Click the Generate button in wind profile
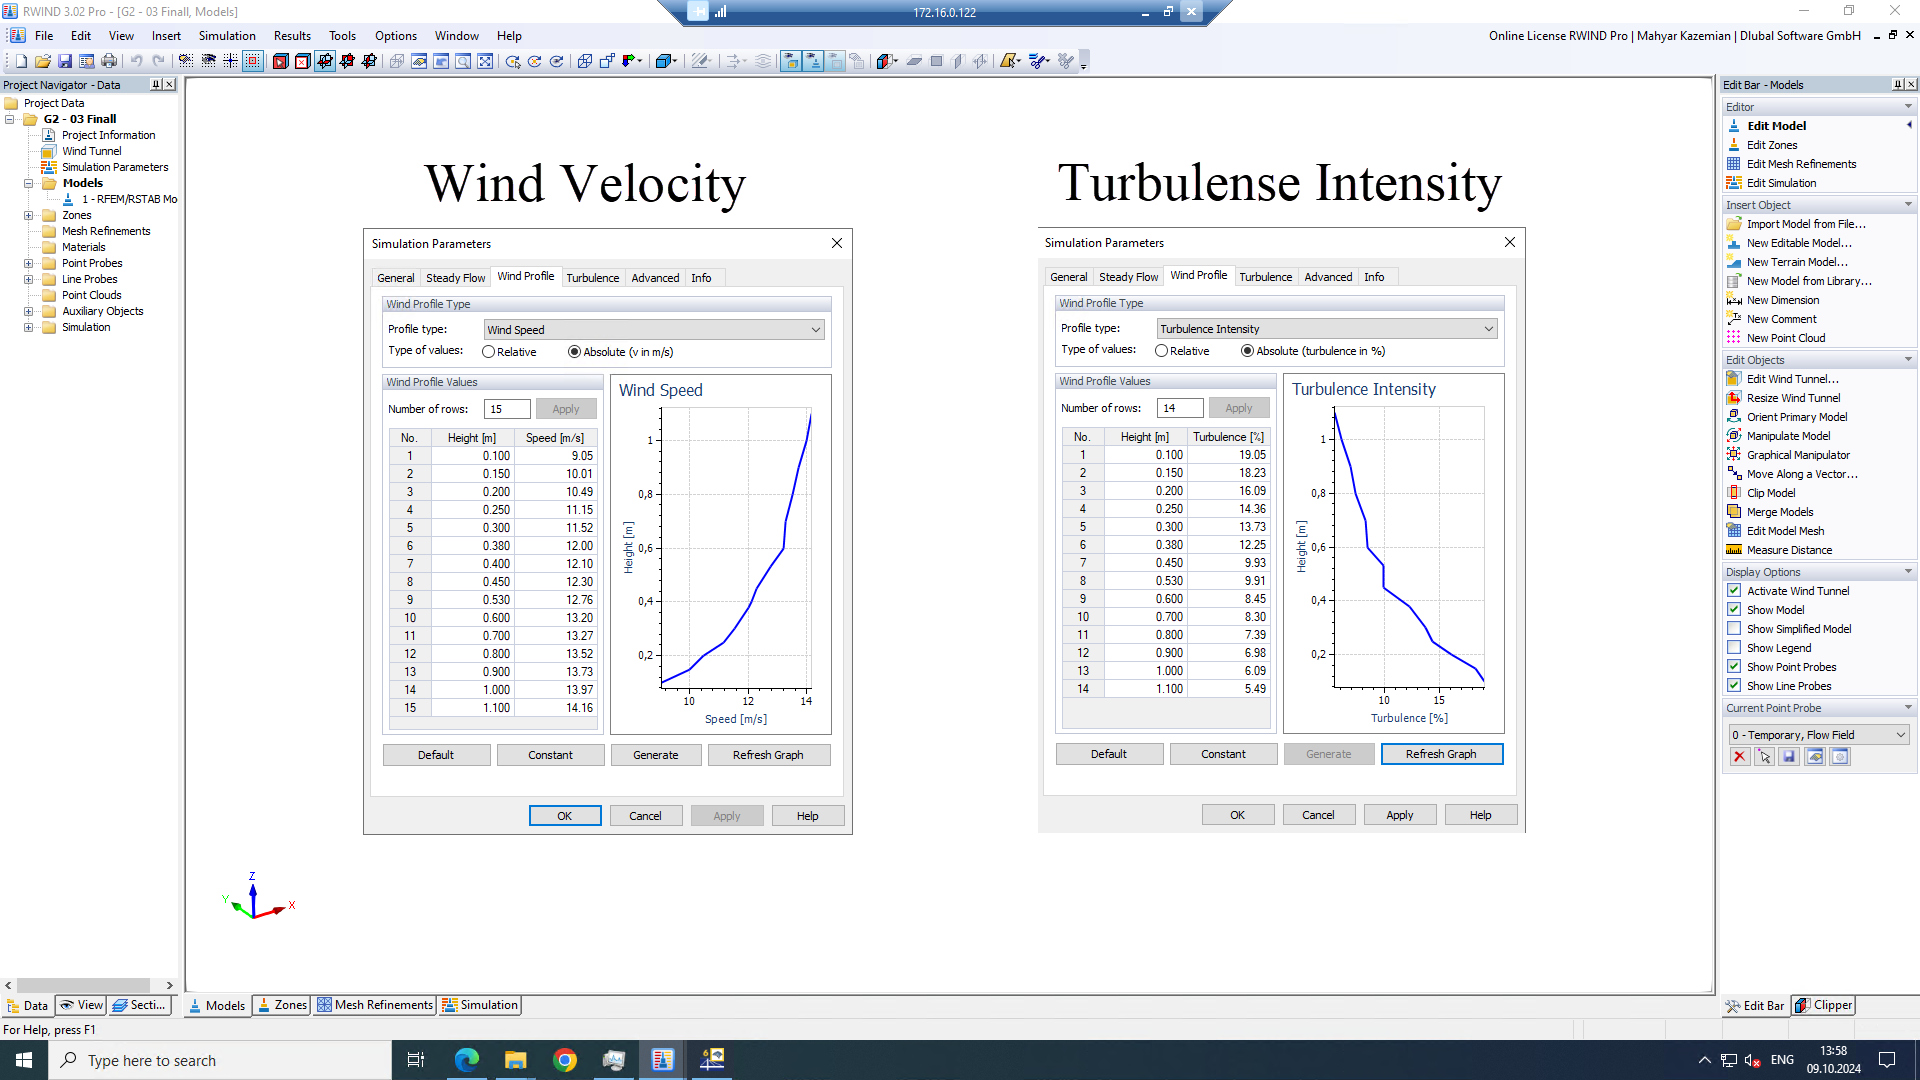 click(655, 754)
